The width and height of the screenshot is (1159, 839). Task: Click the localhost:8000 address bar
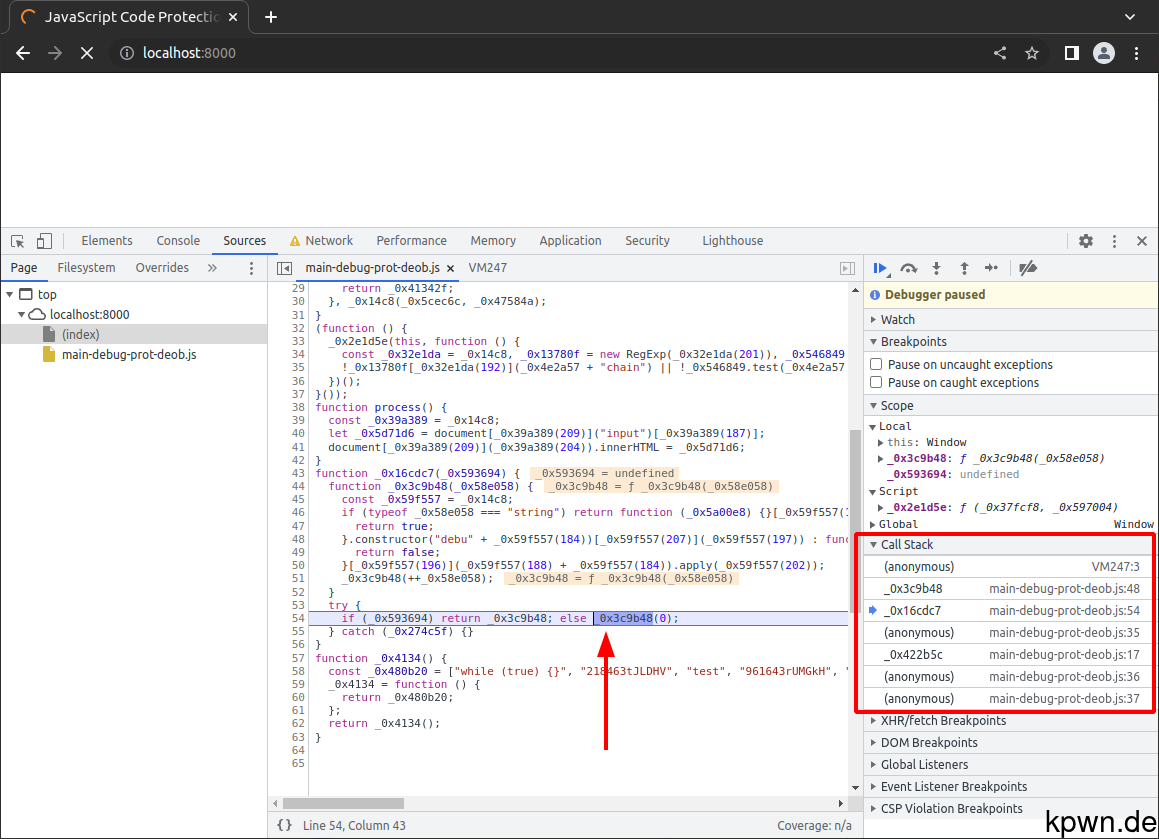coord(188,53)
